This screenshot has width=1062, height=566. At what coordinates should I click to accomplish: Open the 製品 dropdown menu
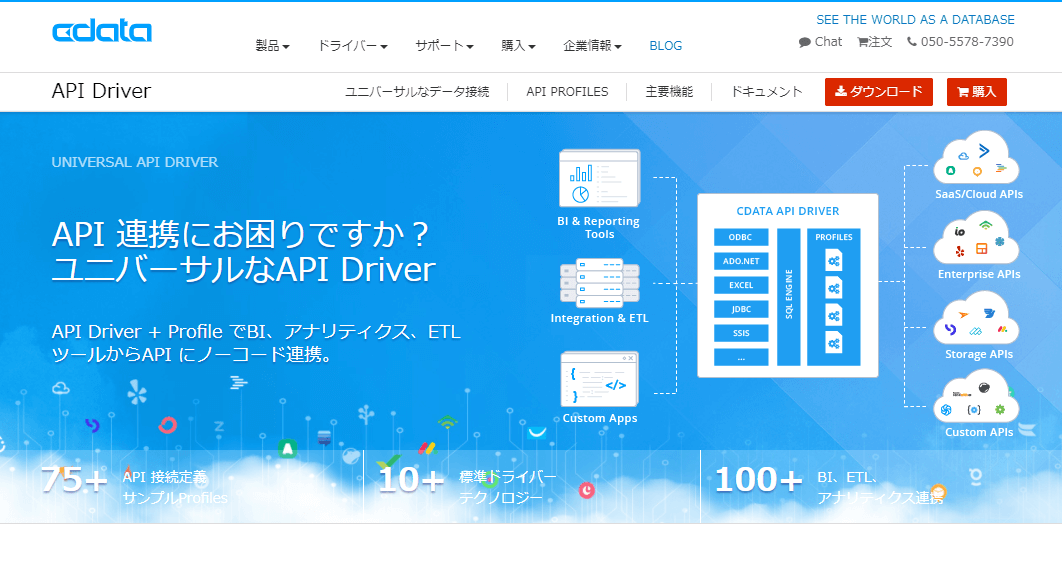point(272,45)
